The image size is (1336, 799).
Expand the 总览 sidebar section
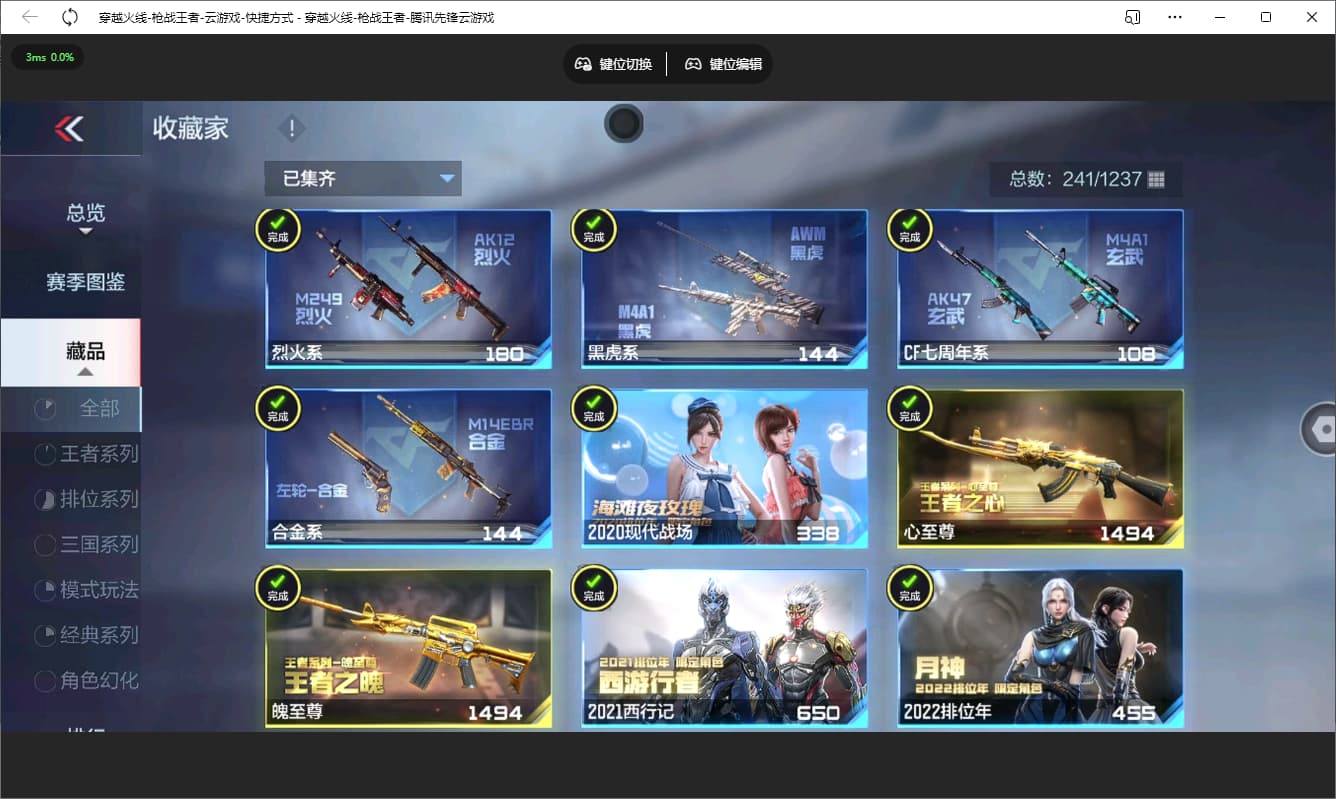83,213
